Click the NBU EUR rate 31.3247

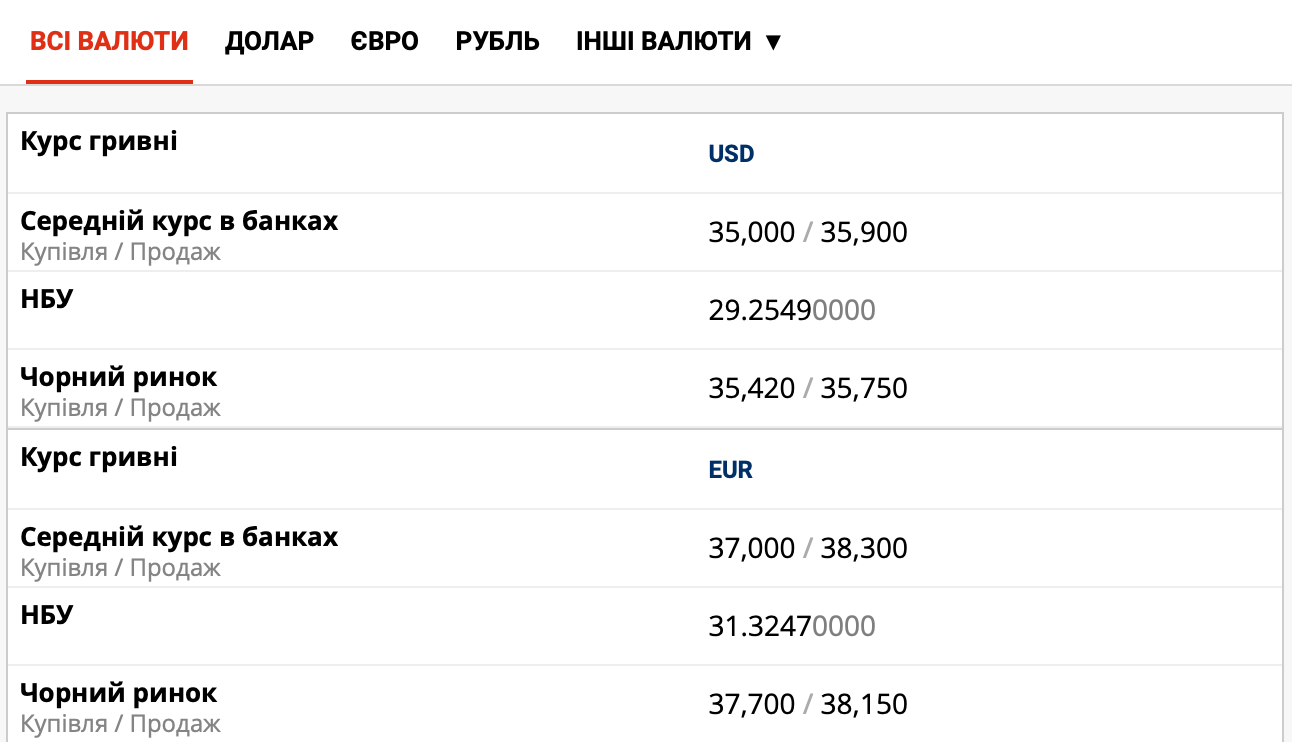point(791,627)
